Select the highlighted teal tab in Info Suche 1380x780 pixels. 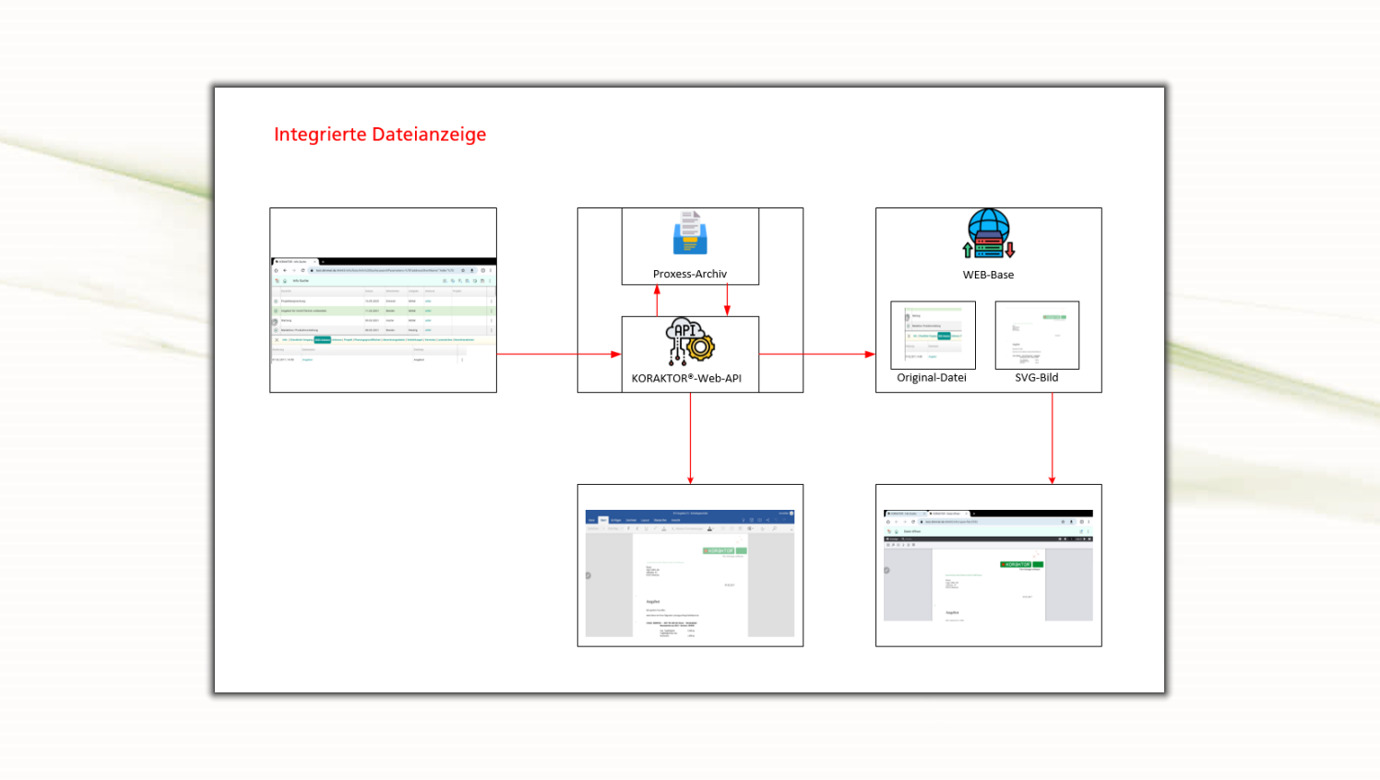point(322,340)
